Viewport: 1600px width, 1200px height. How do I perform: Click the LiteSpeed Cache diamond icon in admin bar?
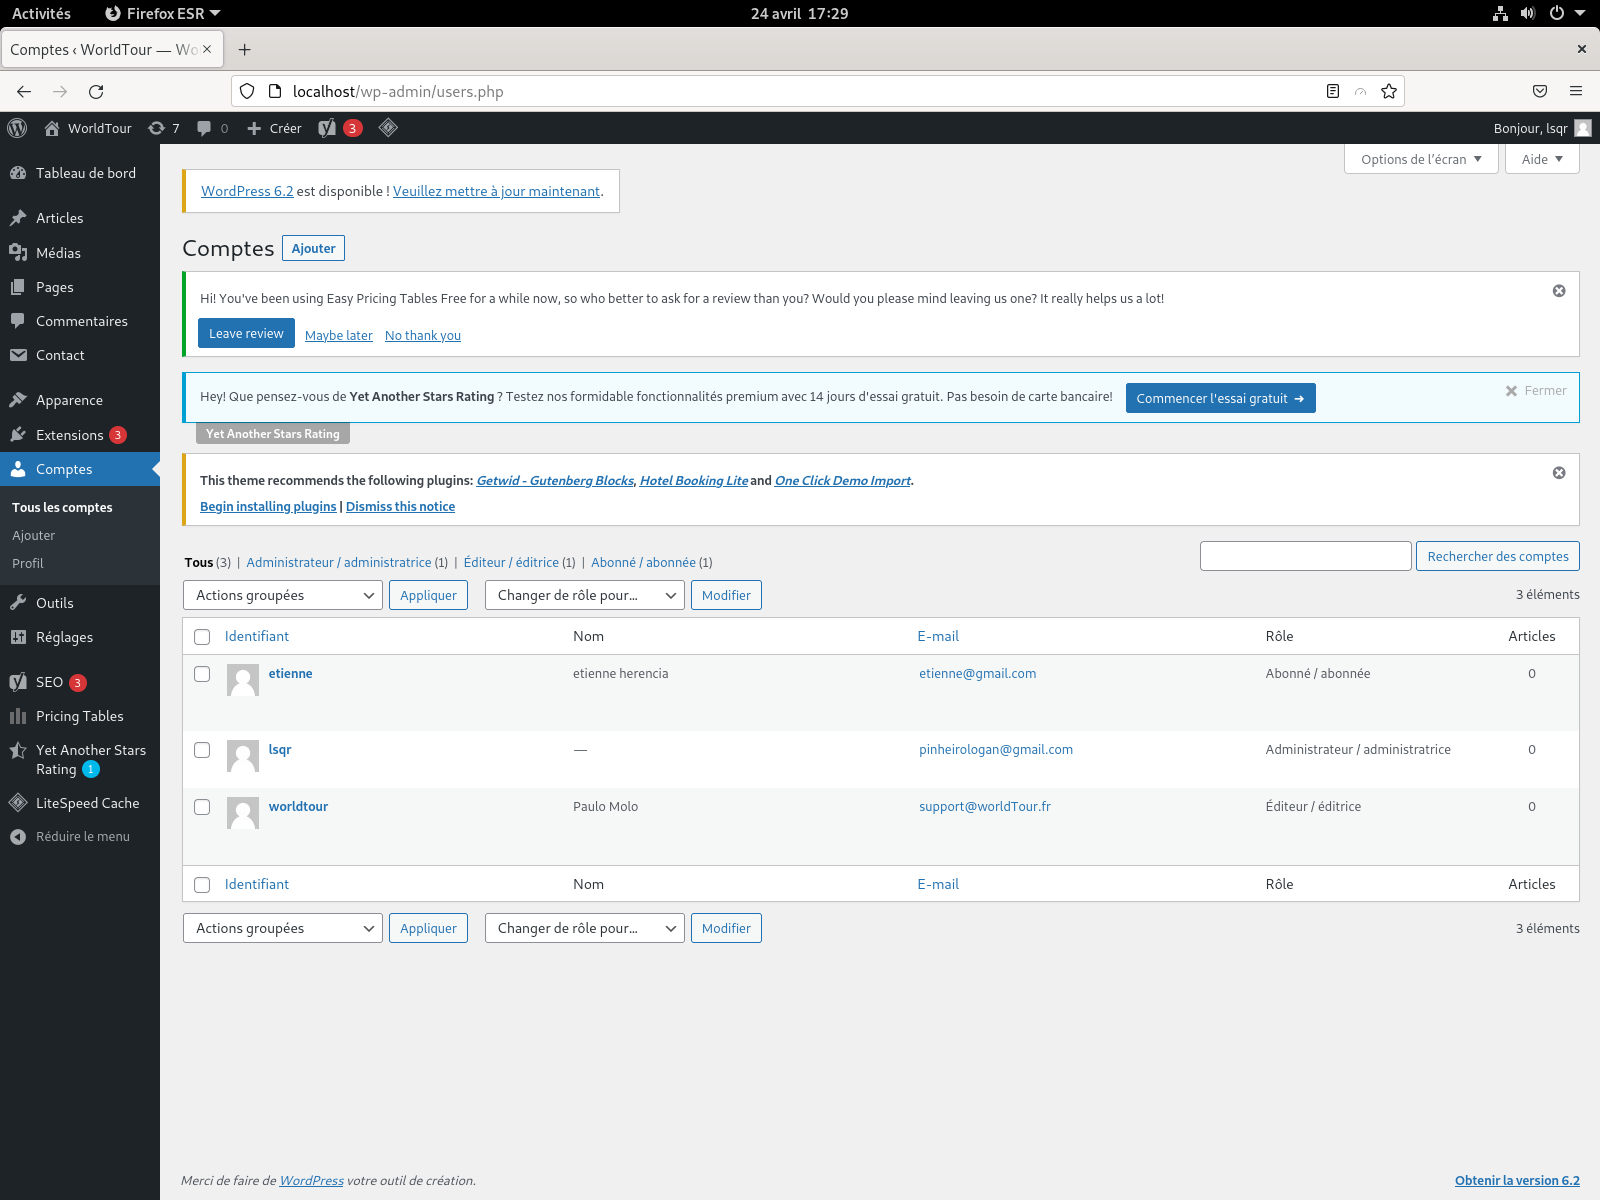[x=388, y=128]
